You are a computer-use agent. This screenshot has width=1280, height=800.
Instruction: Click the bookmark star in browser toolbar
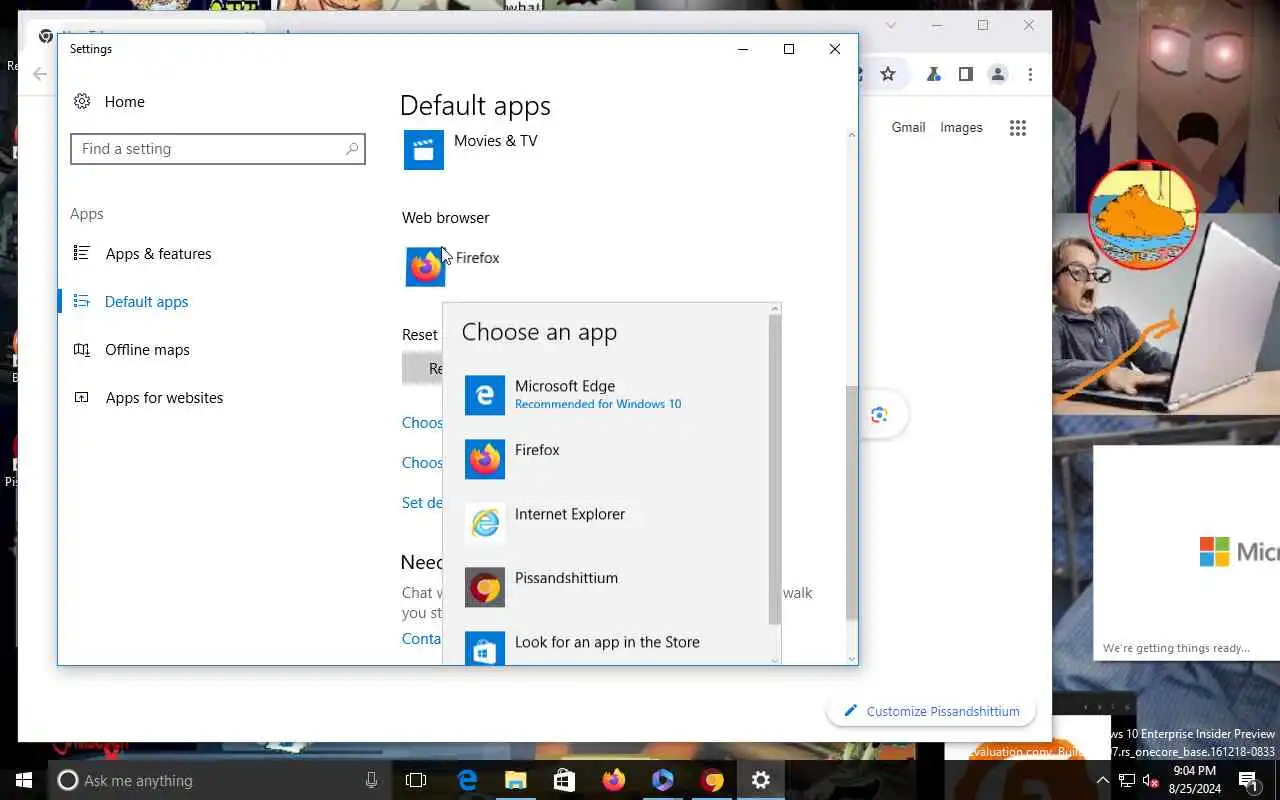point(888,74)
